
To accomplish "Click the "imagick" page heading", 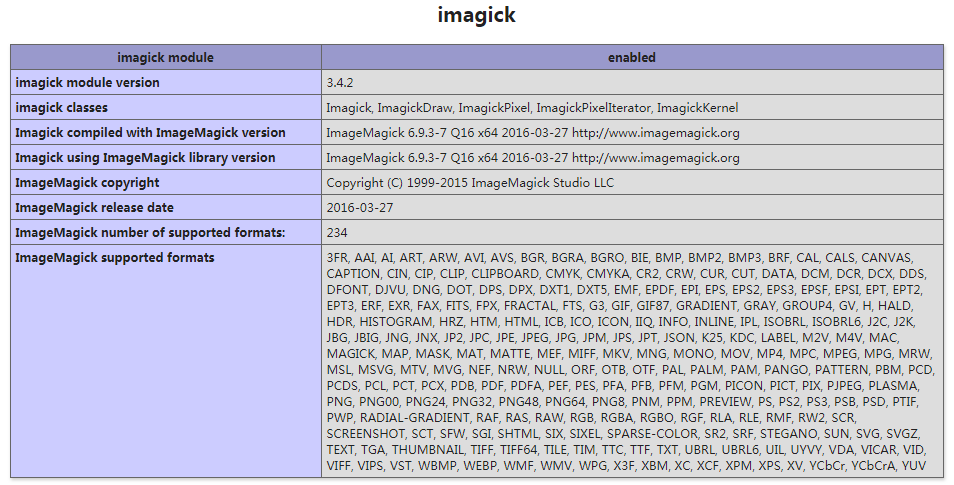I will click(476, 16).
